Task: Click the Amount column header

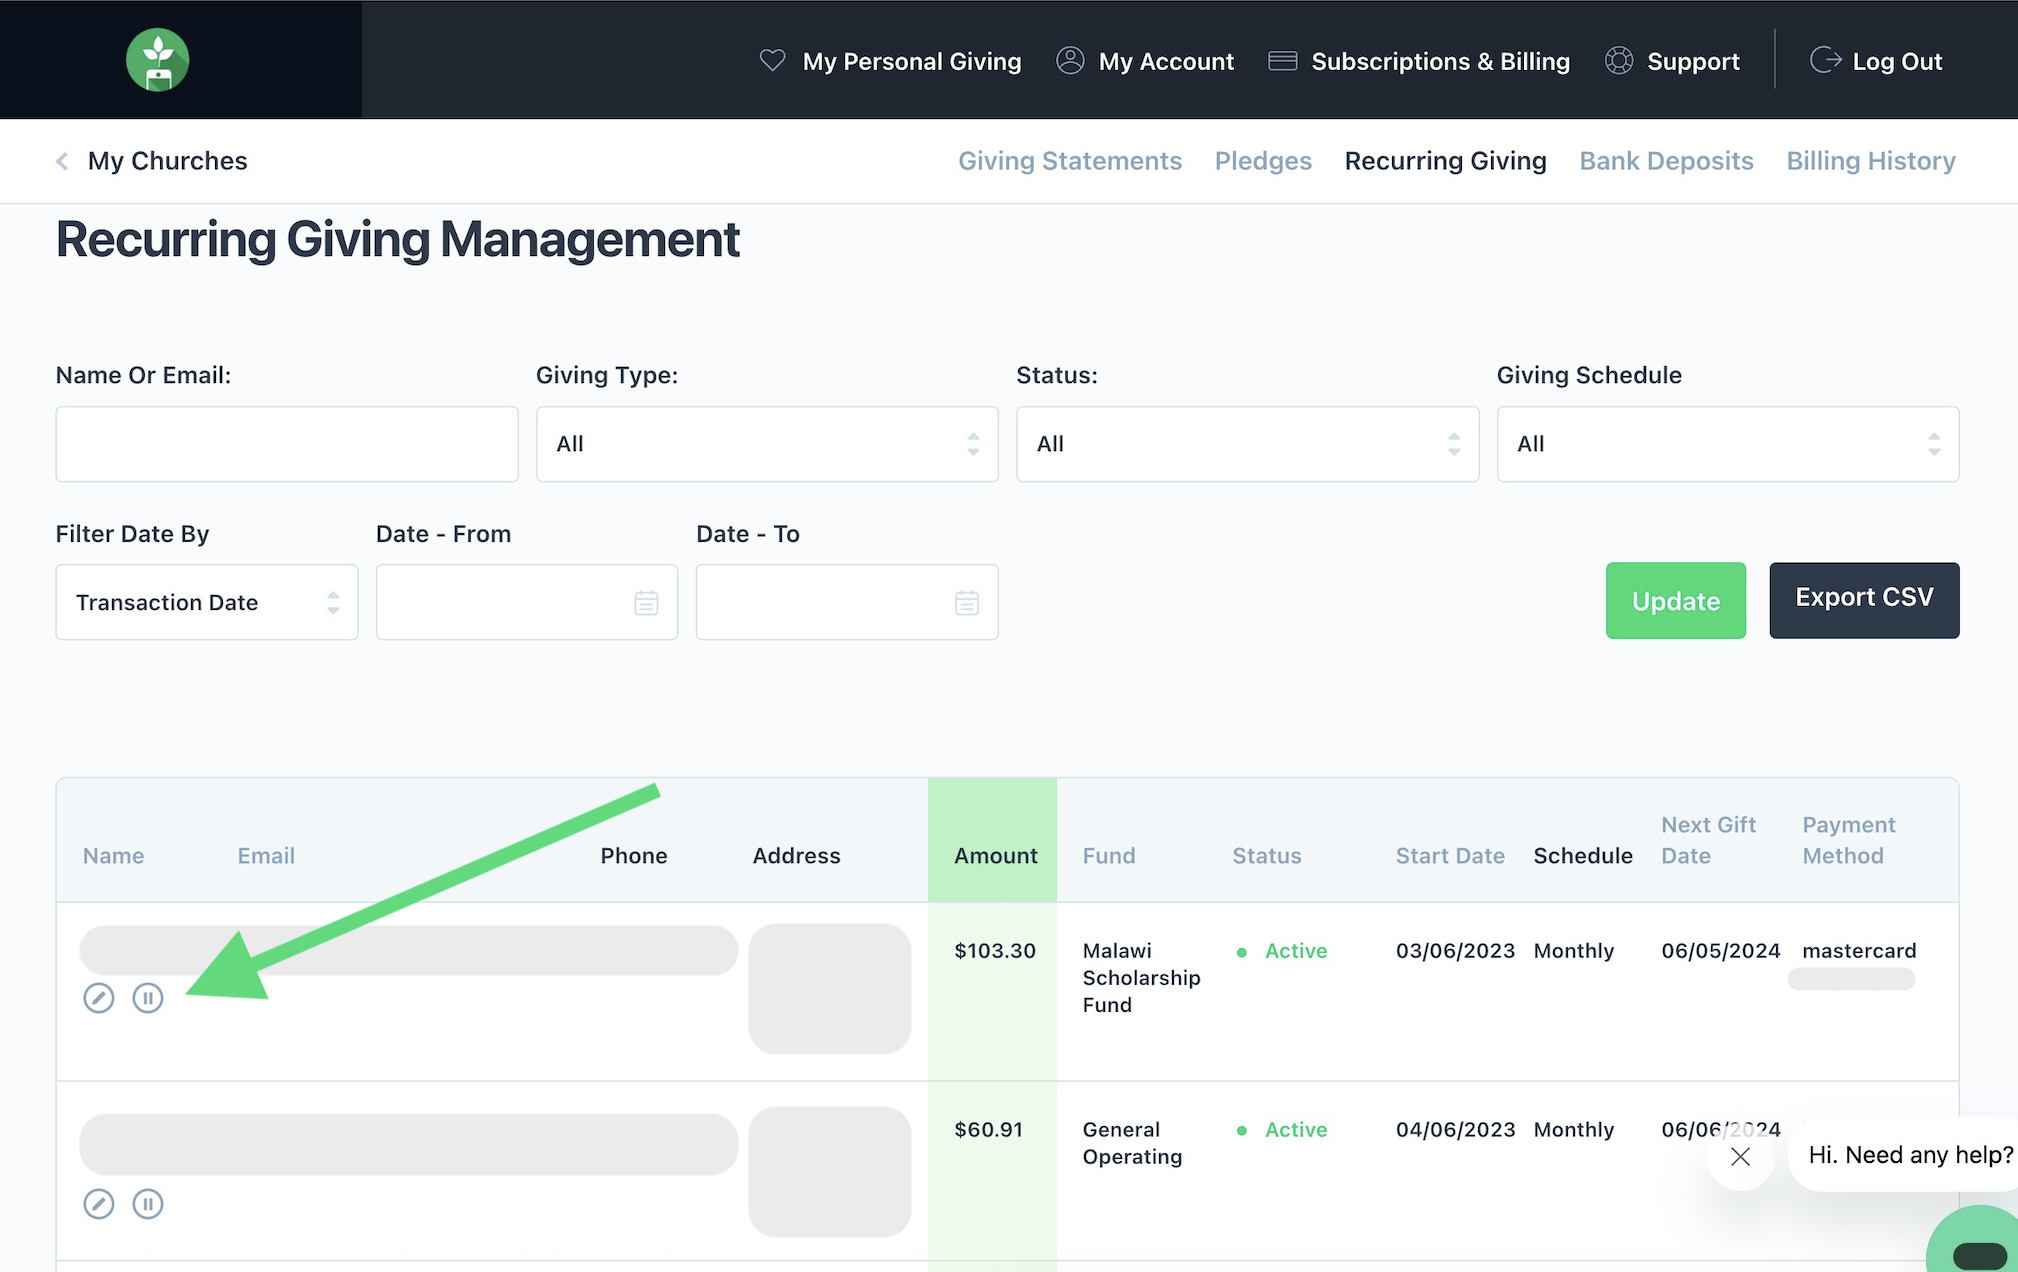Action: tap(995, 856)
